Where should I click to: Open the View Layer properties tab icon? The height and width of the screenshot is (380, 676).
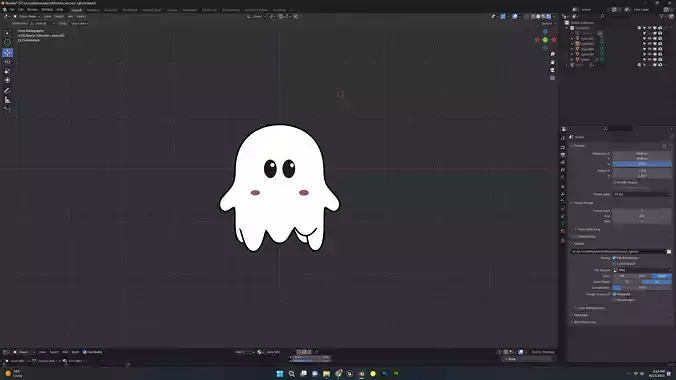563,162
